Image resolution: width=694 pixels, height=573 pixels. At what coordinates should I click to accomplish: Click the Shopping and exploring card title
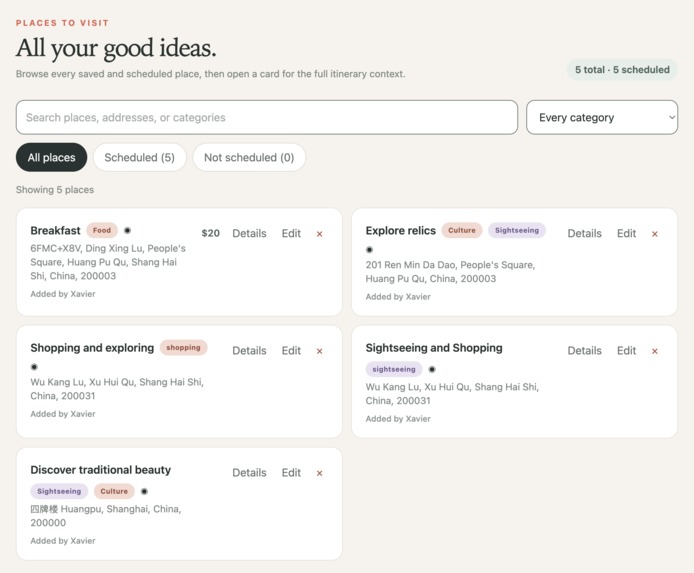92,348
